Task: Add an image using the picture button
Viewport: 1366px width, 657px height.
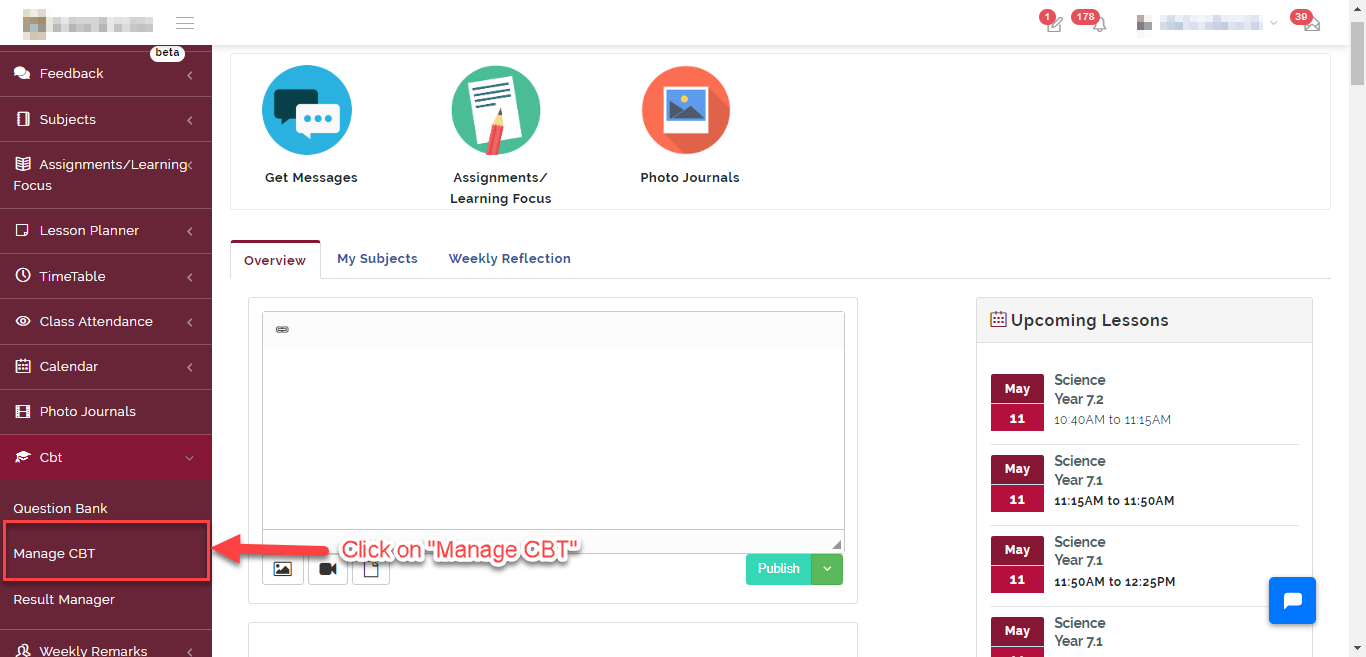Action: click(x=282, y=569)
